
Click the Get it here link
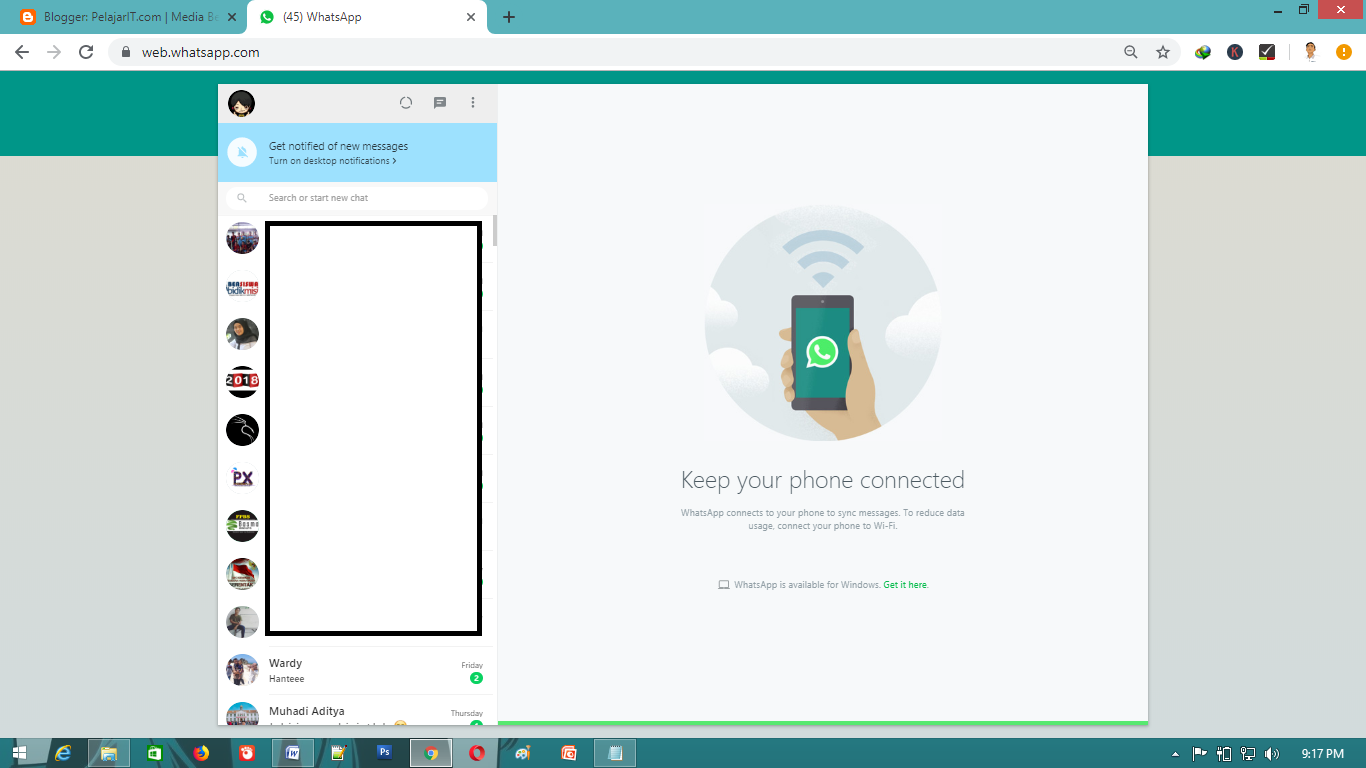[903, 584]
